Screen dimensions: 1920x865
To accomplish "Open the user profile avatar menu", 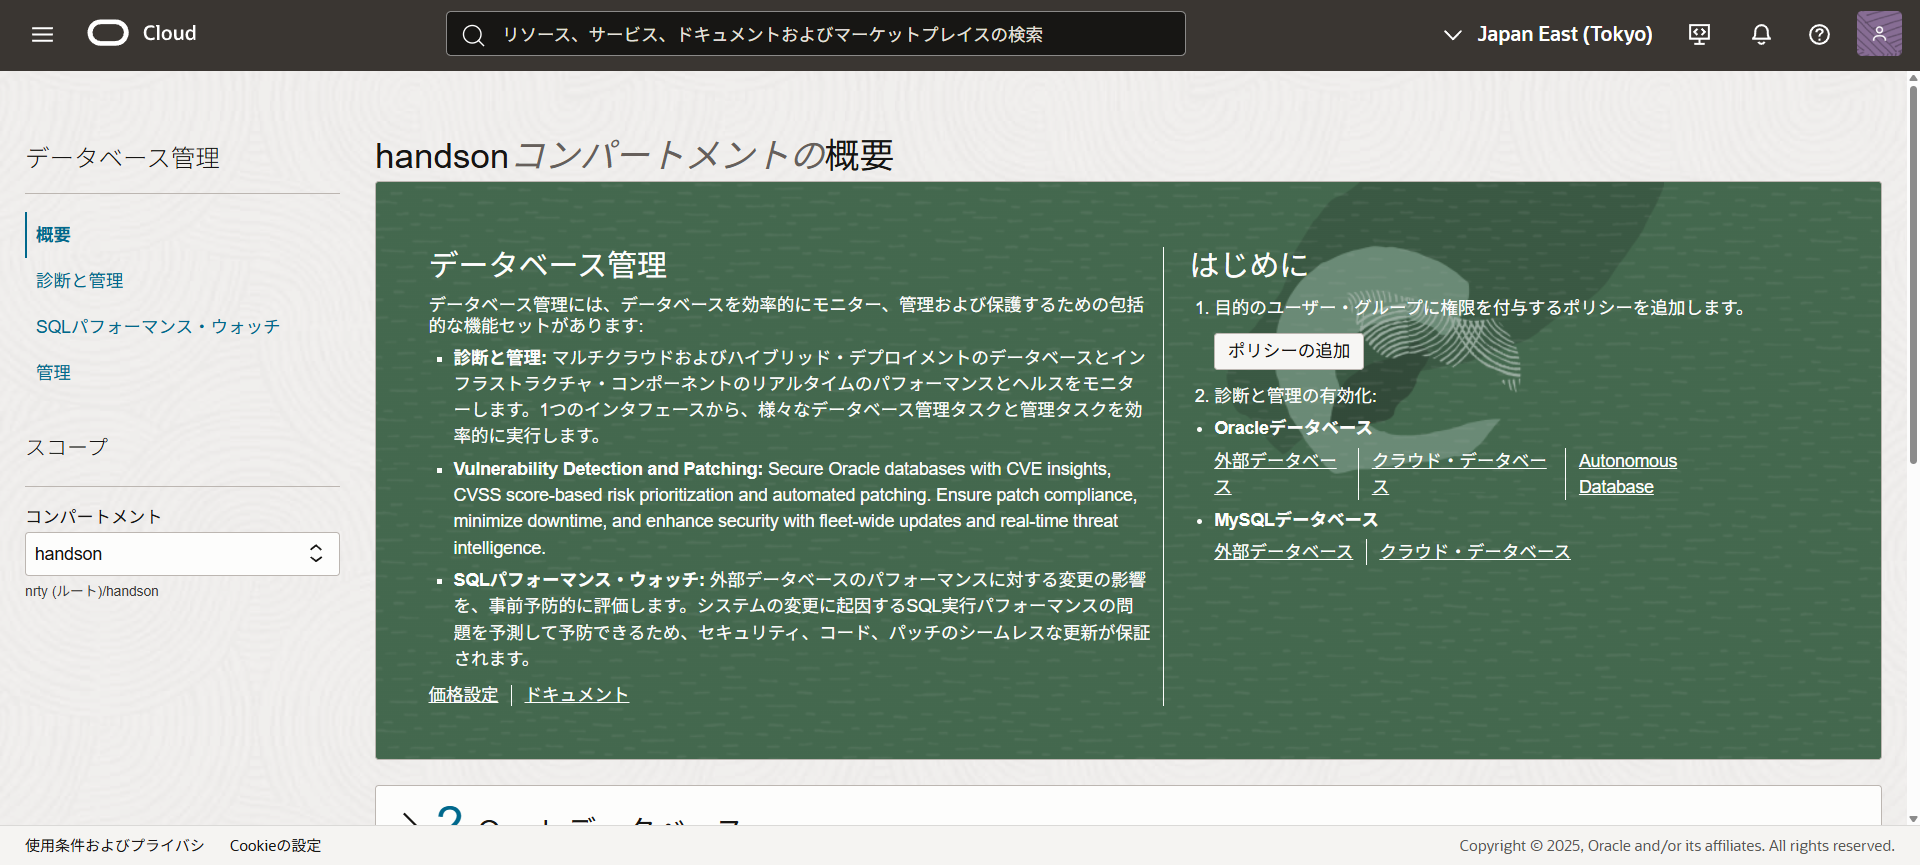I will coord(1879,34).
